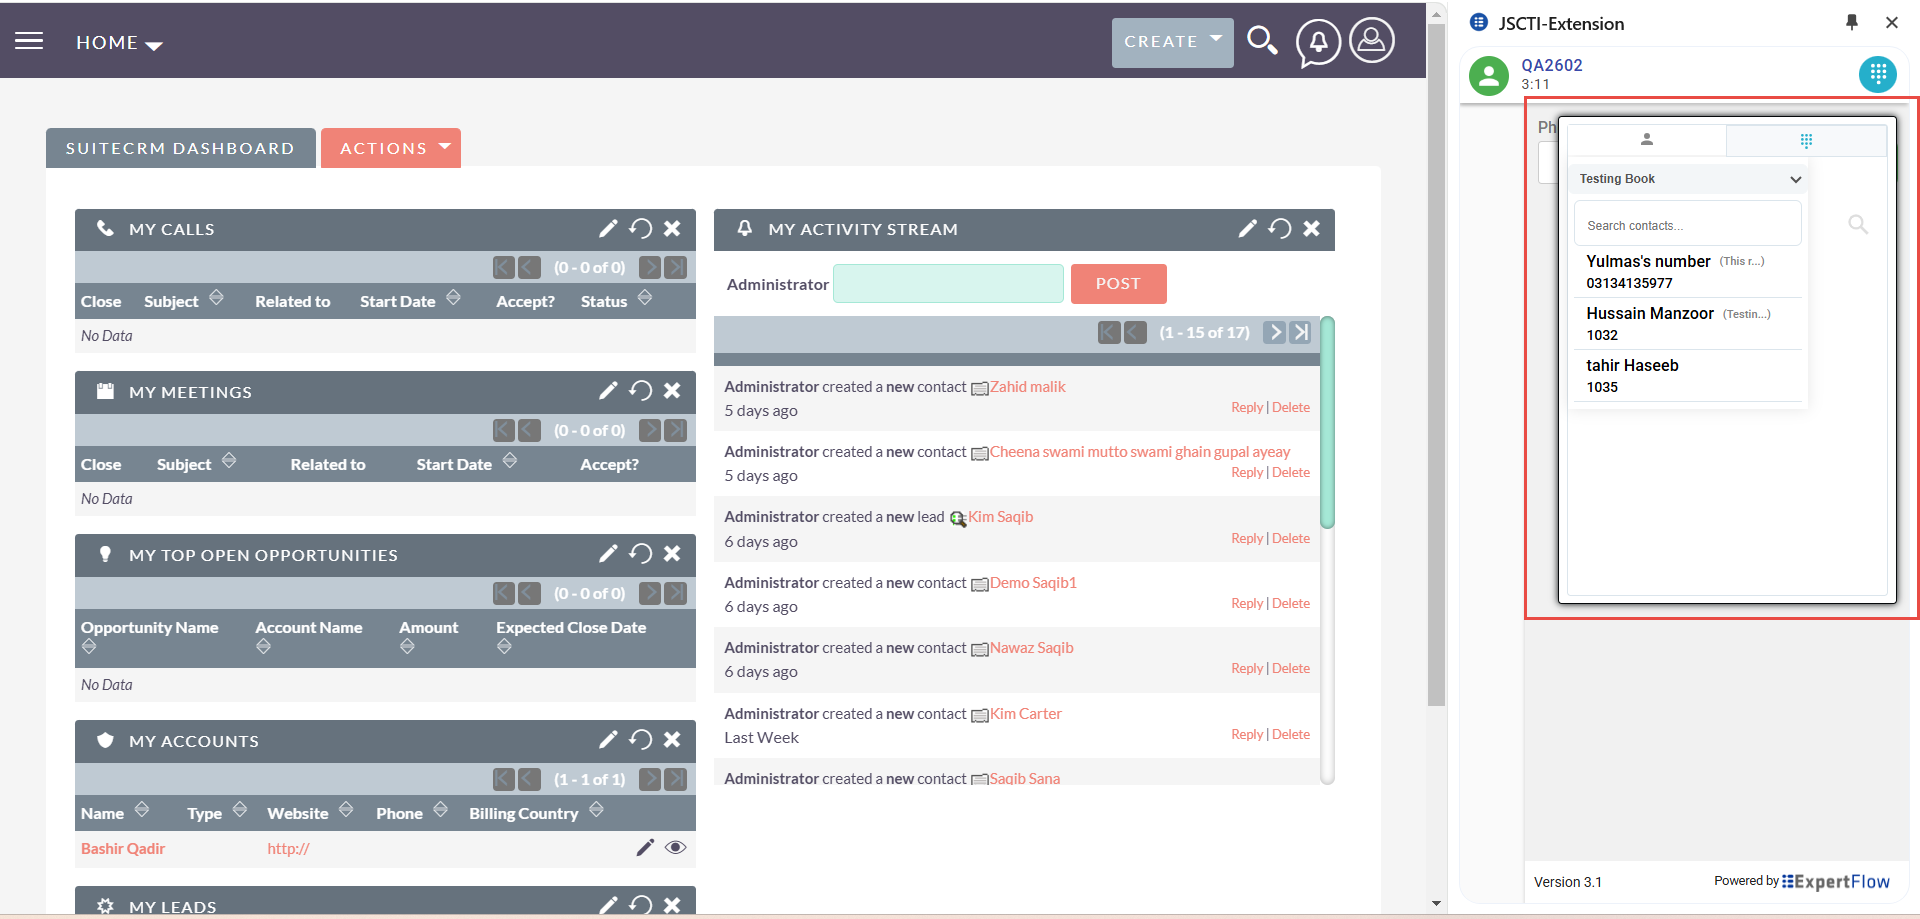The image size is (1920, 919).
Task: Pin the JSCTI-Extension panel
Action: click(1851, 22)
